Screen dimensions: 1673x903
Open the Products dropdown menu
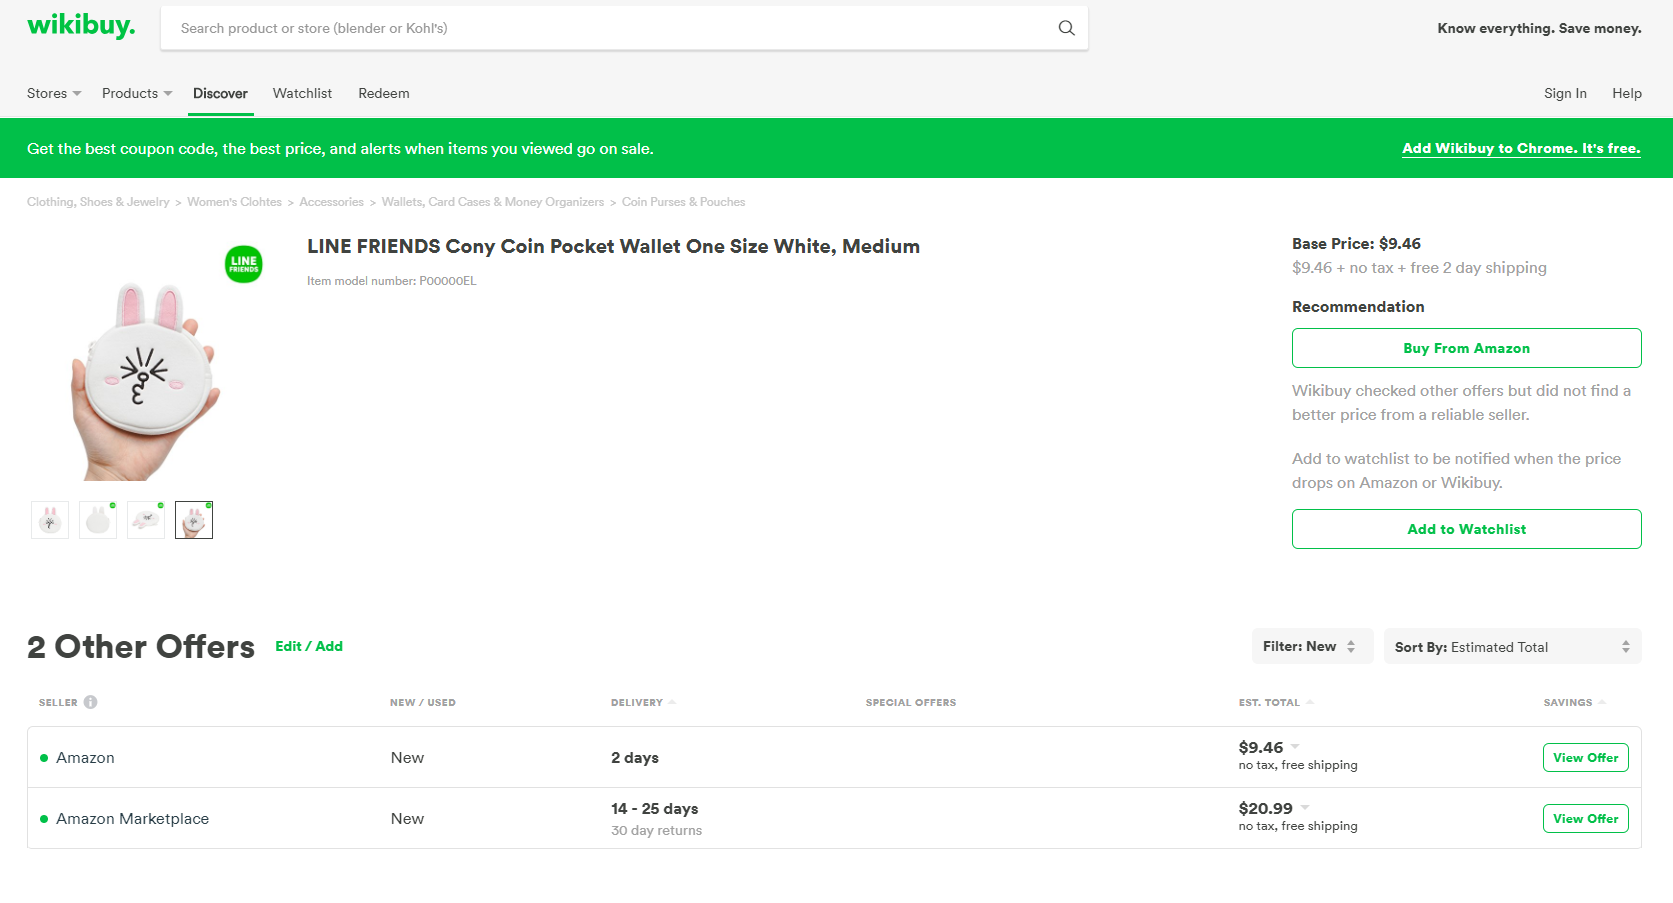[137, 93]
